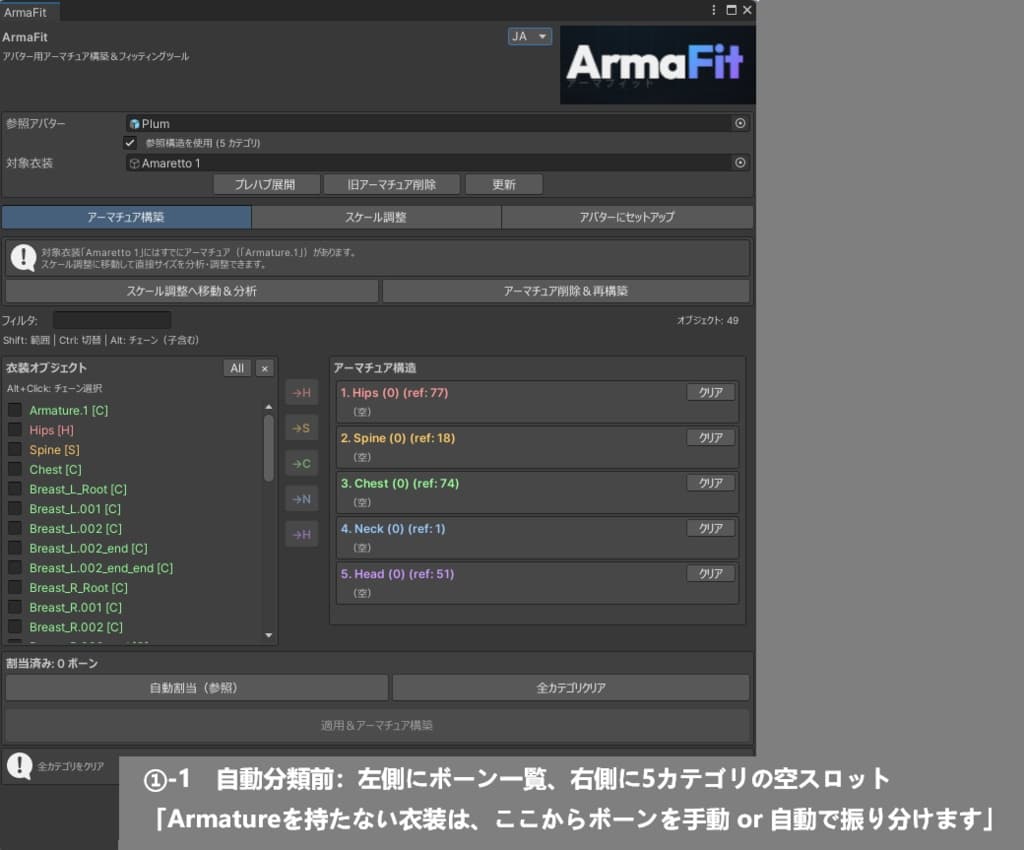This screenshot has width=1024, height=850.
Task: Switch to the アバターにセットアップ tab
Action: click(x=627, y=217)
